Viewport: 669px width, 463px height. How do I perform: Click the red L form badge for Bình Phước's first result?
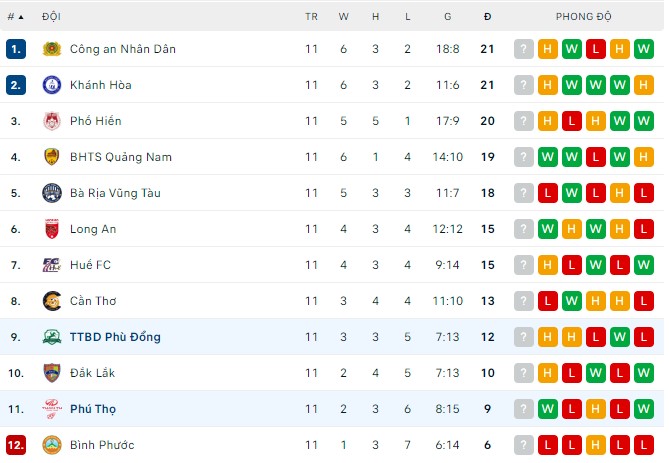547,445
